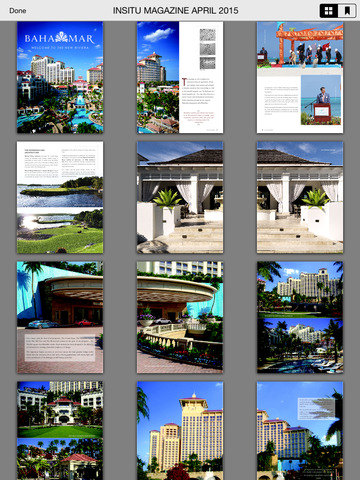Screen dimensions: 360x480
Task: Tap the text caption box on entrance page
Action: 60,348
